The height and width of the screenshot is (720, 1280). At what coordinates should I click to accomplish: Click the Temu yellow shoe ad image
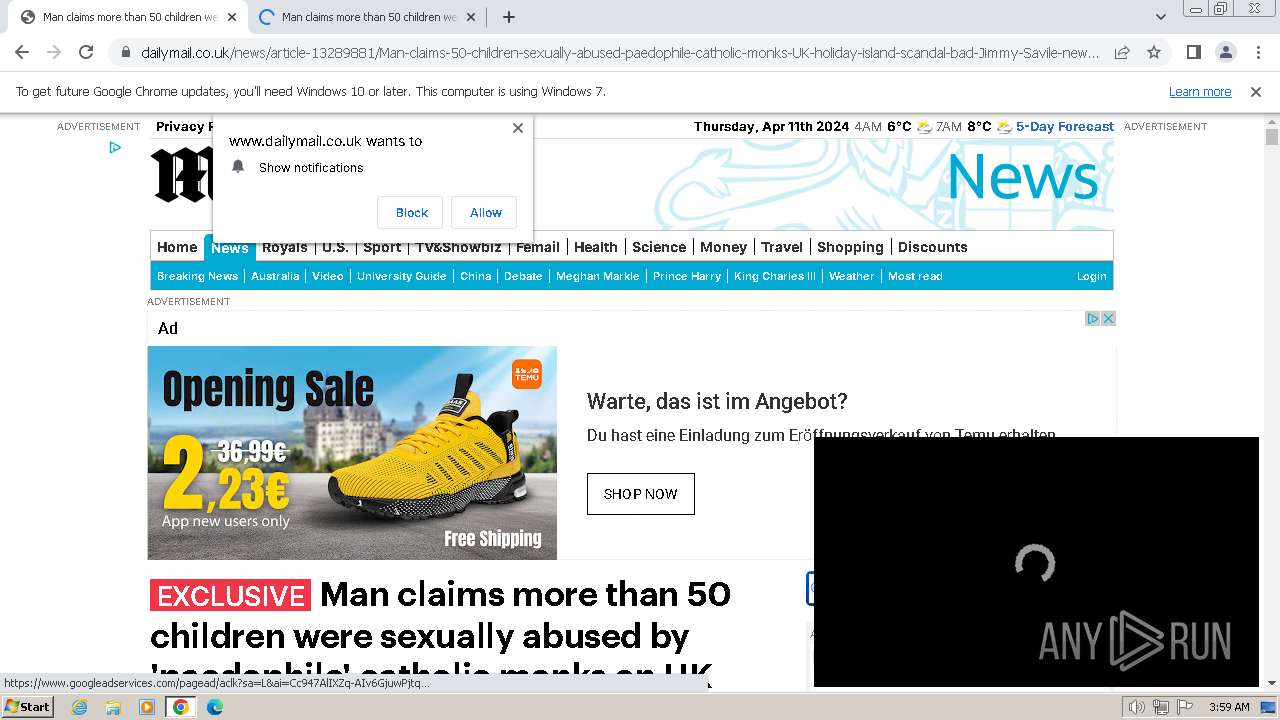352,452
